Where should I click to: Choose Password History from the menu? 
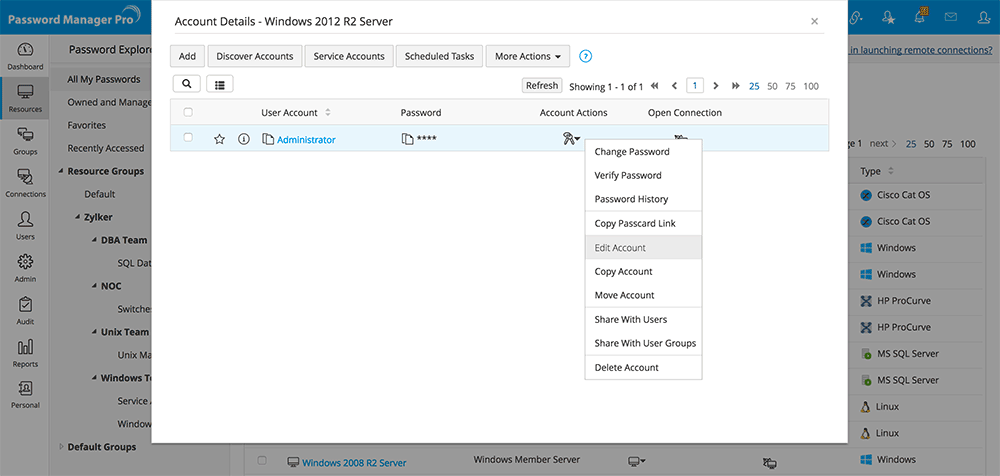point(643,199)
